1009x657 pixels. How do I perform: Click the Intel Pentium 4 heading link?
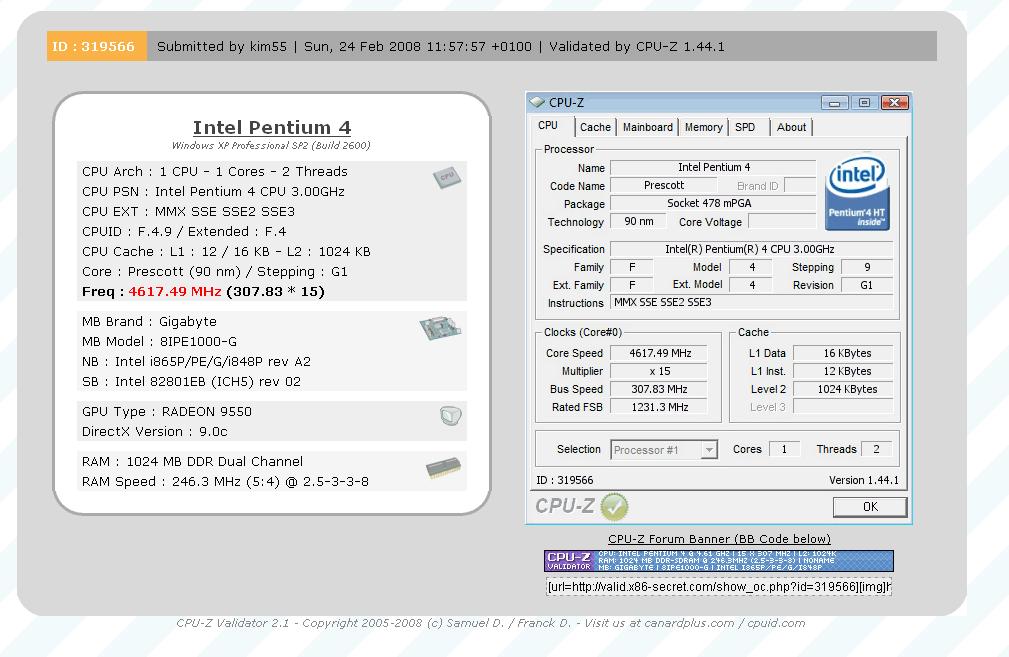pyautogui.click(x=272, y=127)
